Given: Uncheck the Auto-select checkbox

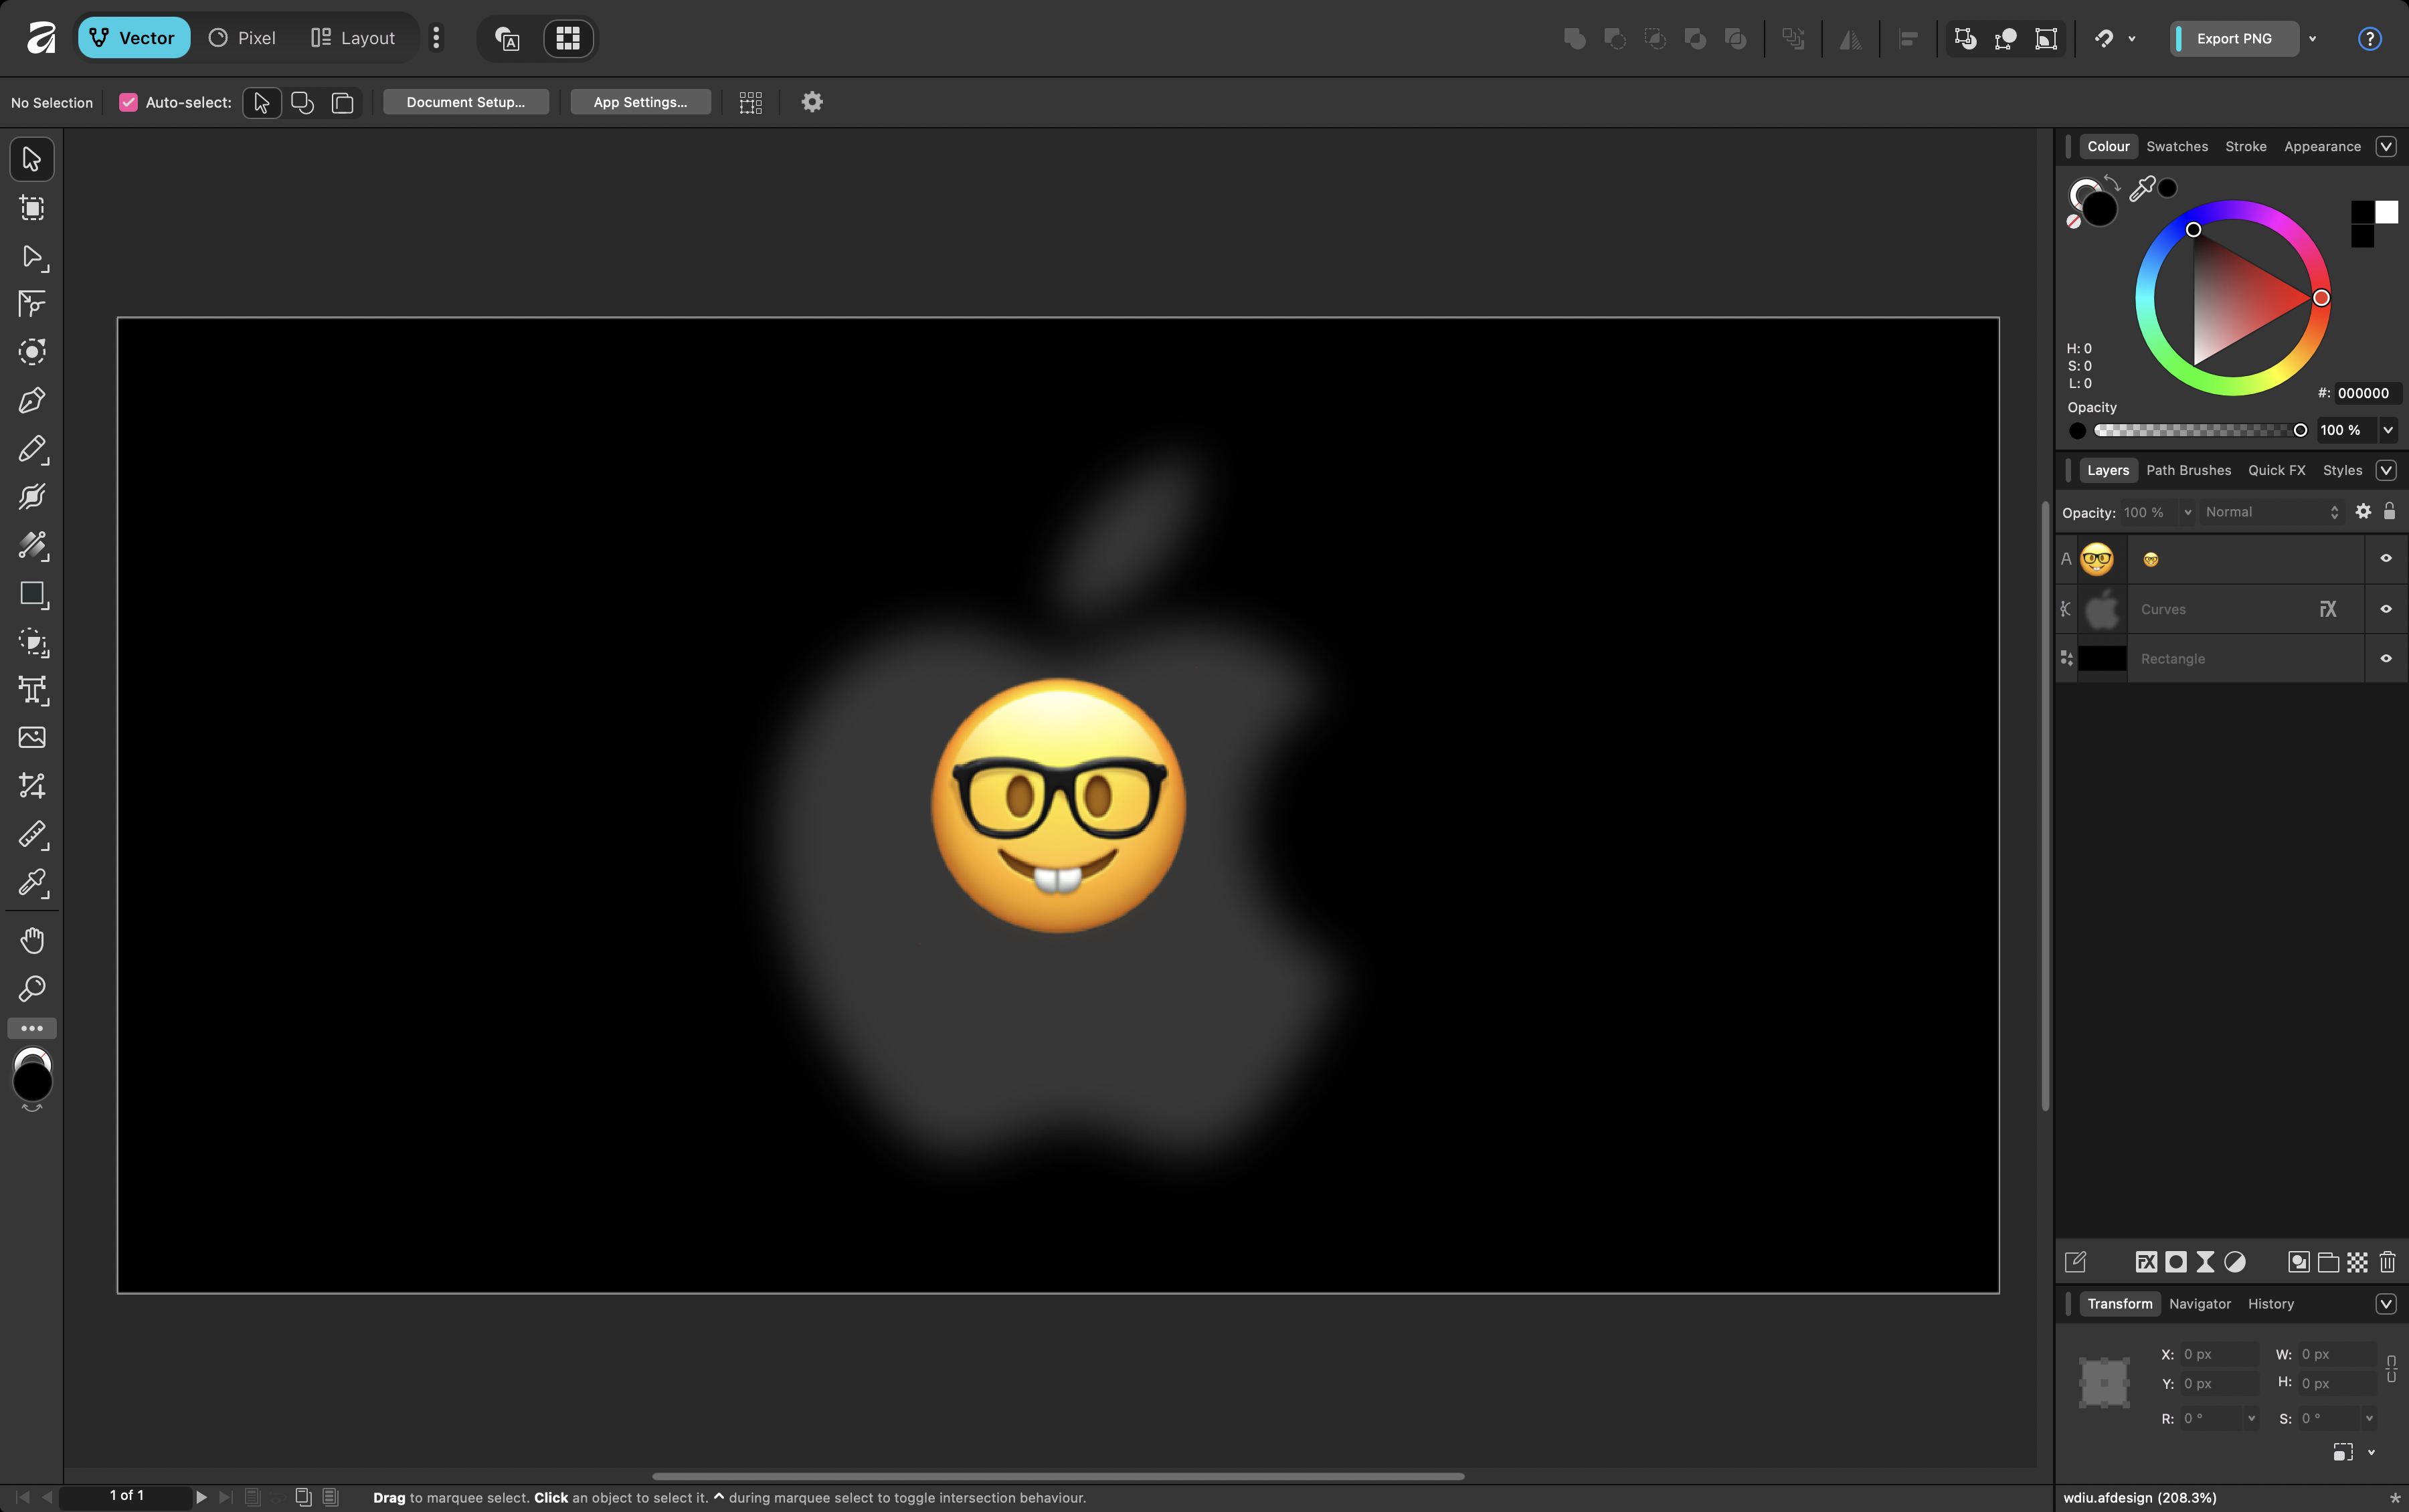Looking at the screenshot, I should (128, 102).
